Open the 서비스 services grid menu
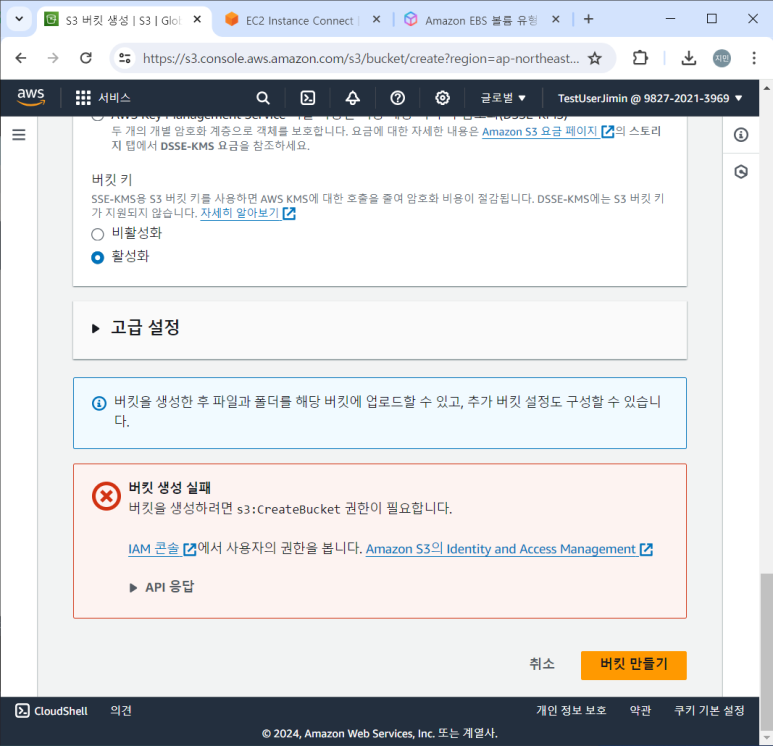This screenshot has width=773, height=746. tap(103, 98)
